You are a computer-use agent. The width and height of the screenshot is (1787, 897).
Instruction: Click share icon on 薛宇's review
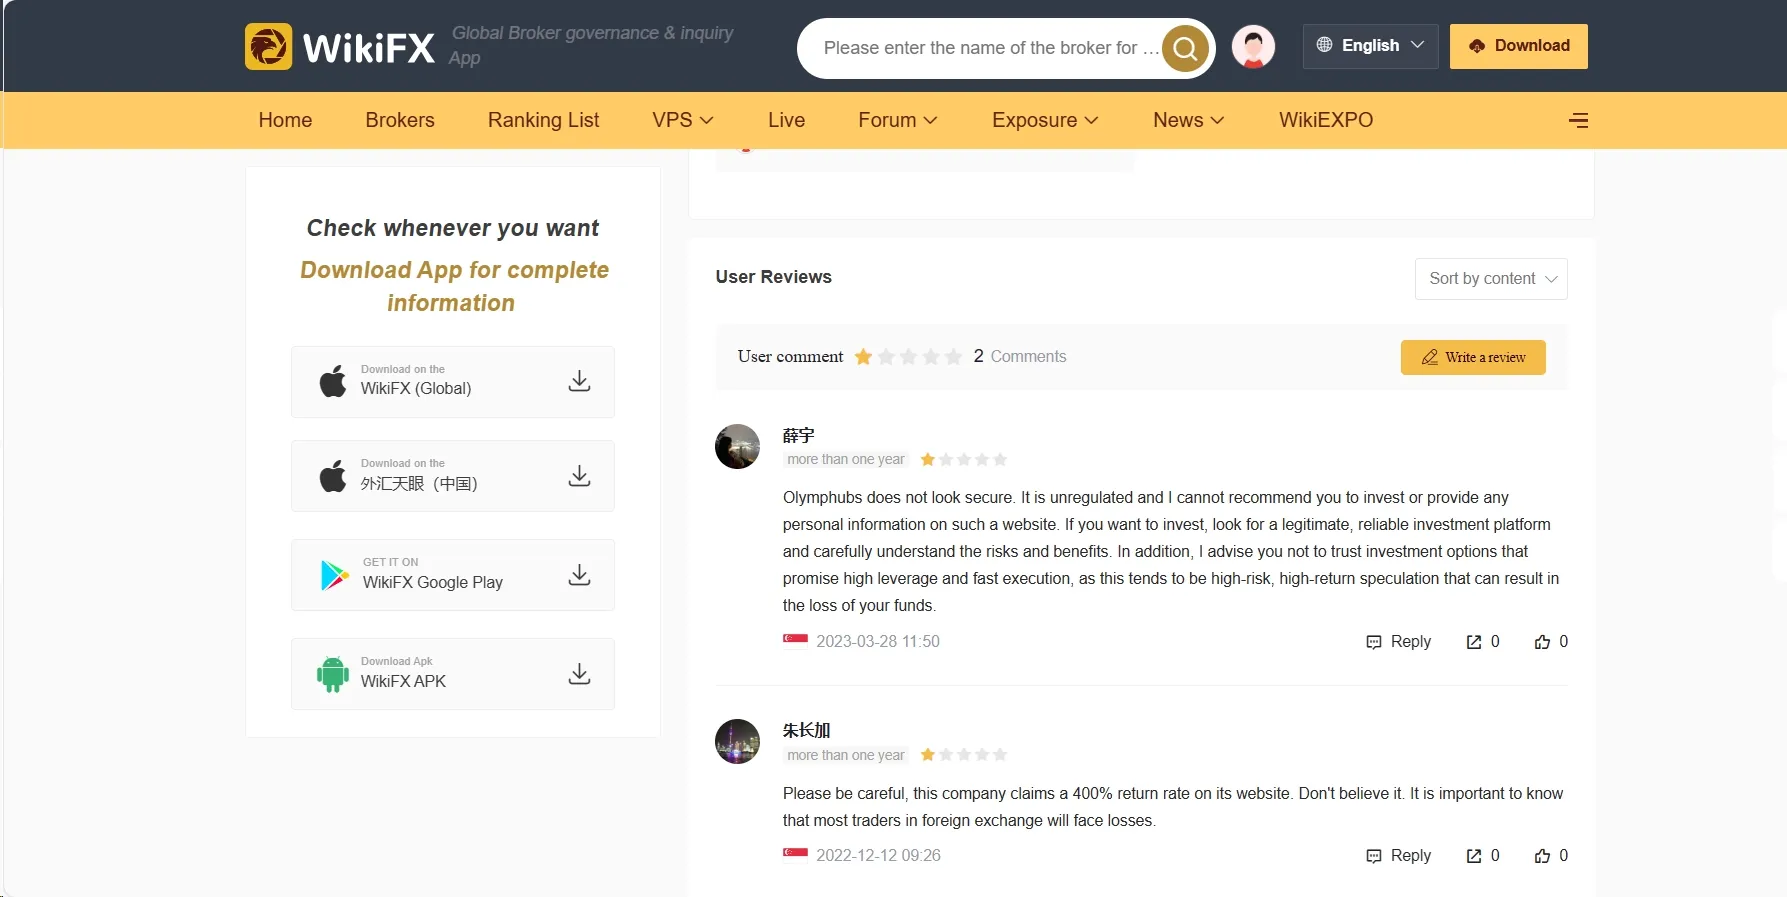1474,642
